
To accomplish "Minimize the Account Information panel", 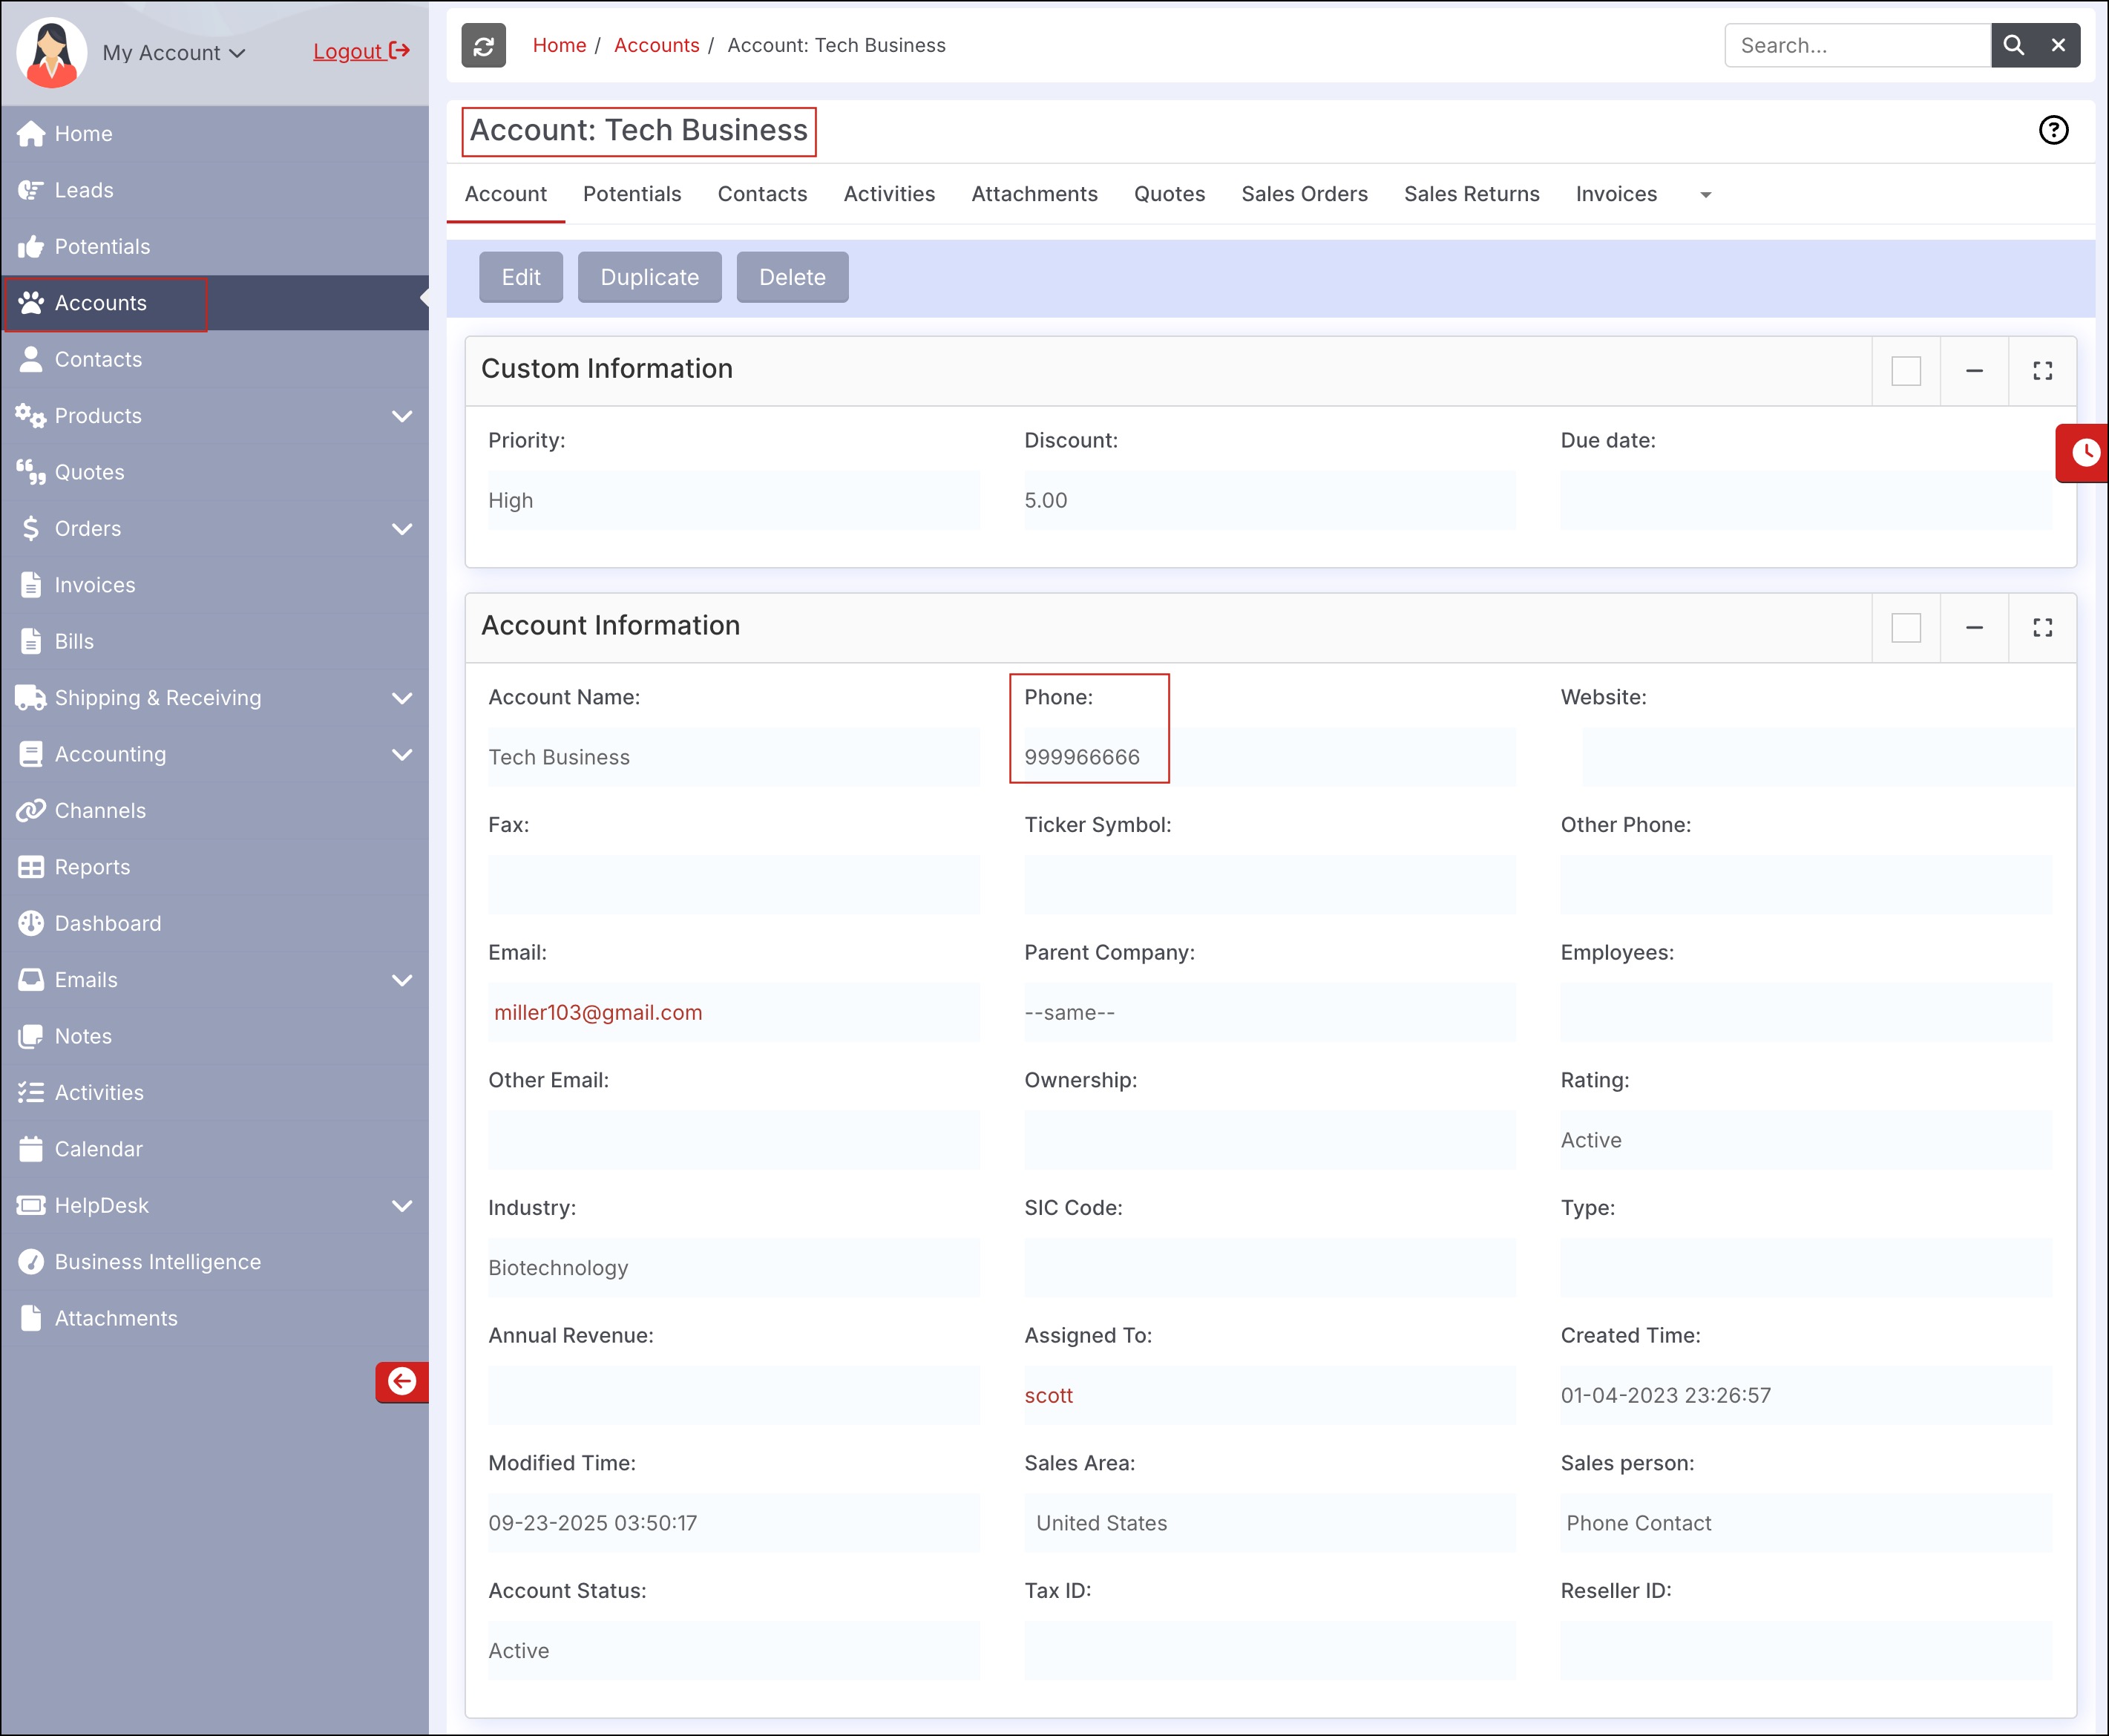I will (x=1974, y=628).
